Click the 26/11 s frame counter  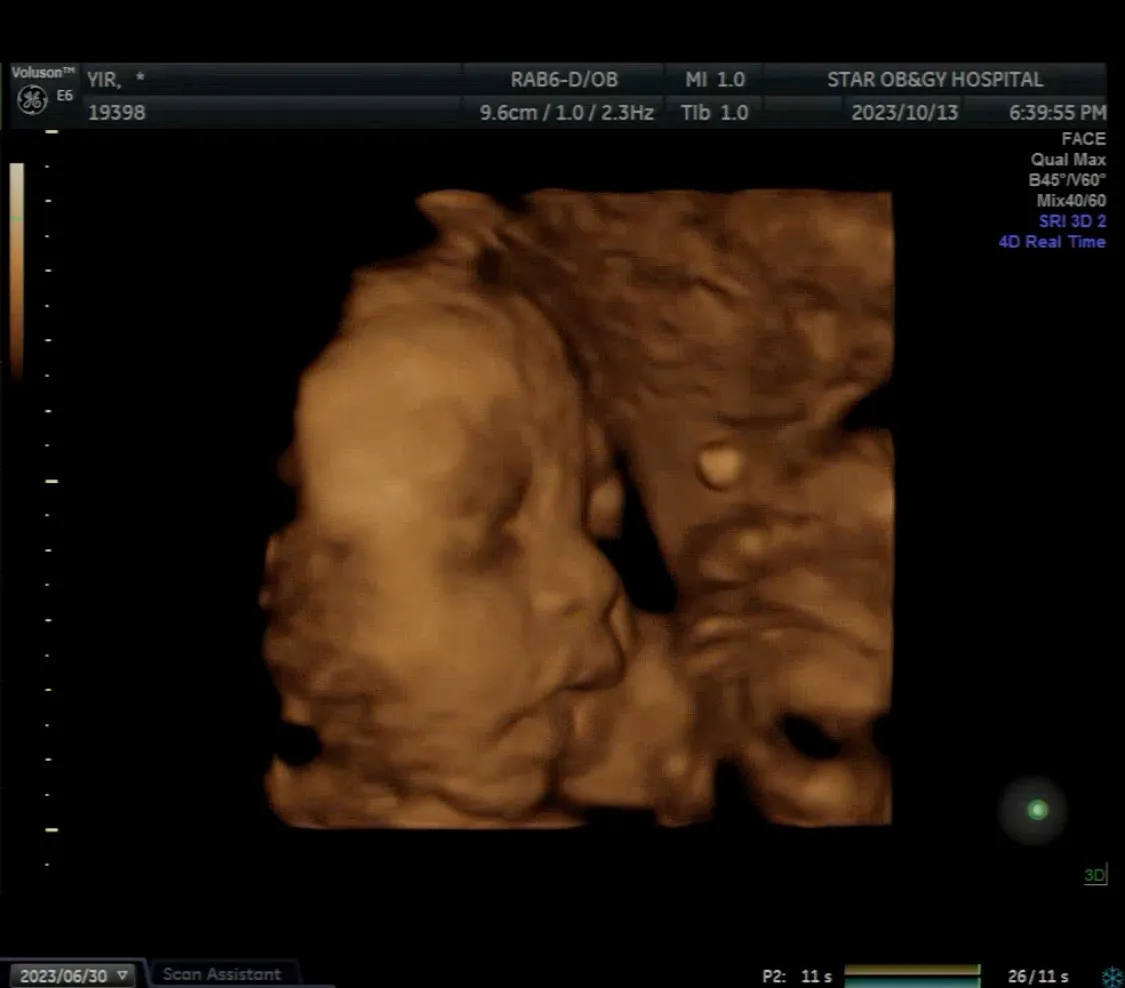click(x=1037, y=977)
